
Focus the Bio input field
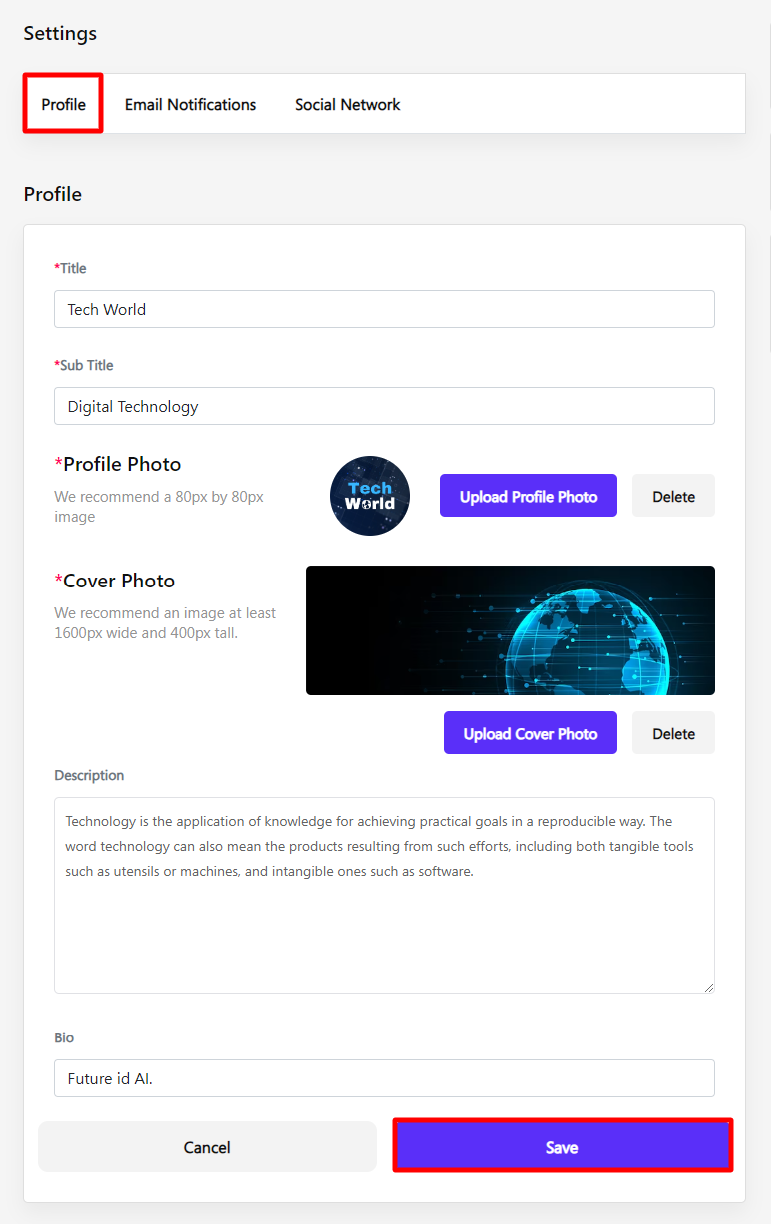pos(384,1078)
